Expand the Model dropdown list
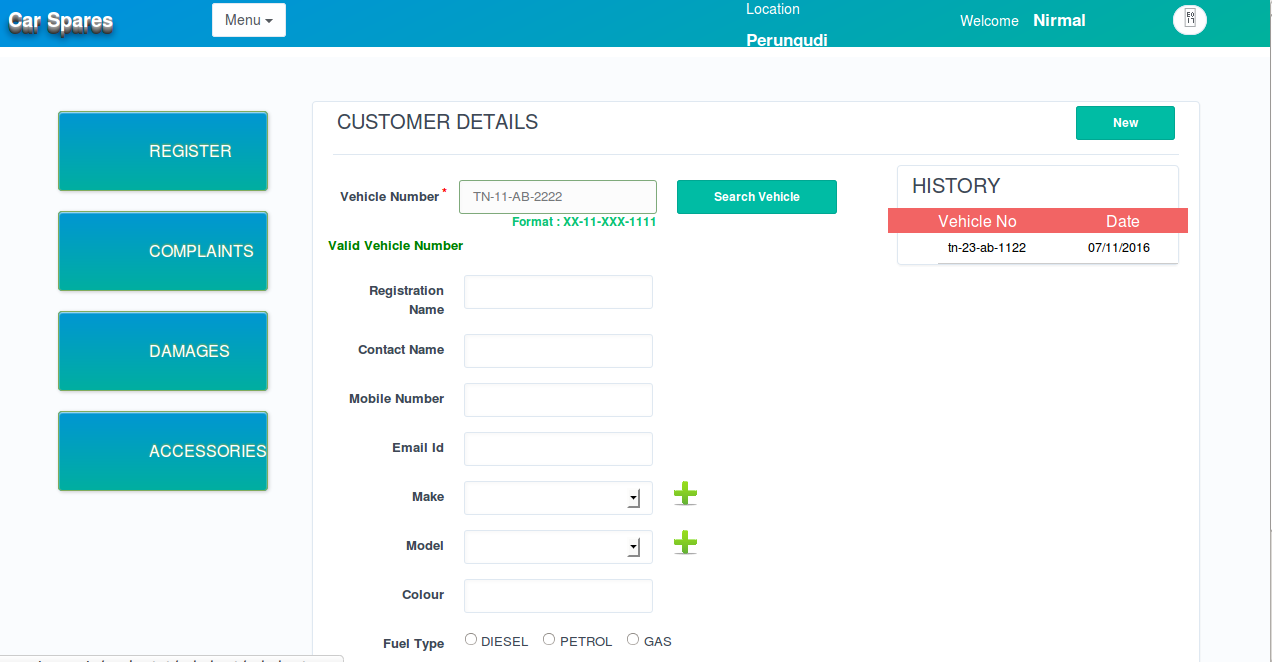The image size is (1272, 662). pyautogui.click(x=558, y=547)
